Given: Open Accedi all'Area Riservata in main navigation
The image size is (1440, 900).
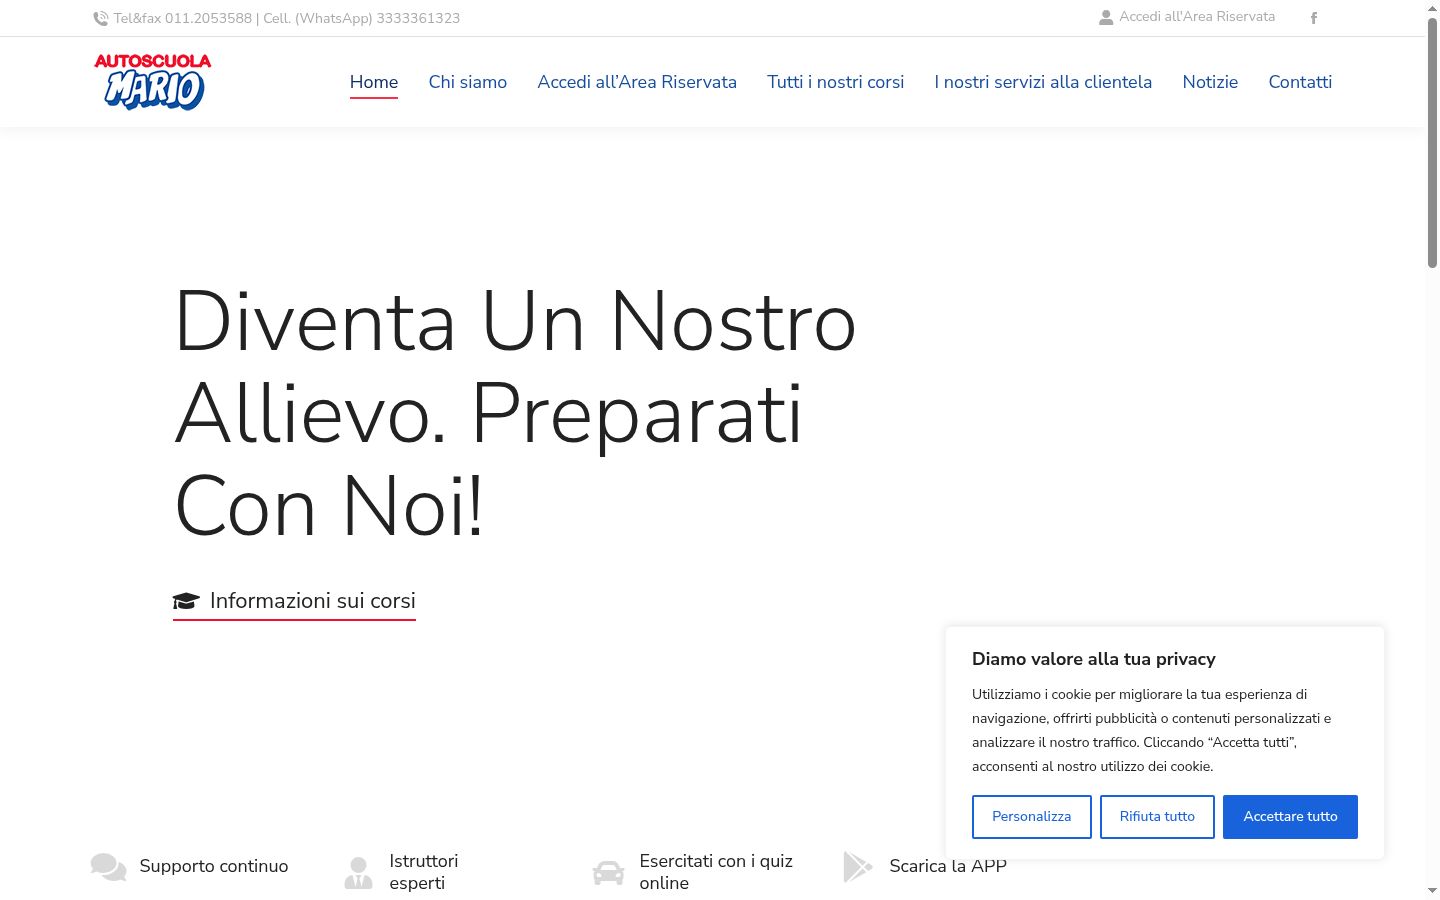Looking at the screenshot, I should point(637,82).
